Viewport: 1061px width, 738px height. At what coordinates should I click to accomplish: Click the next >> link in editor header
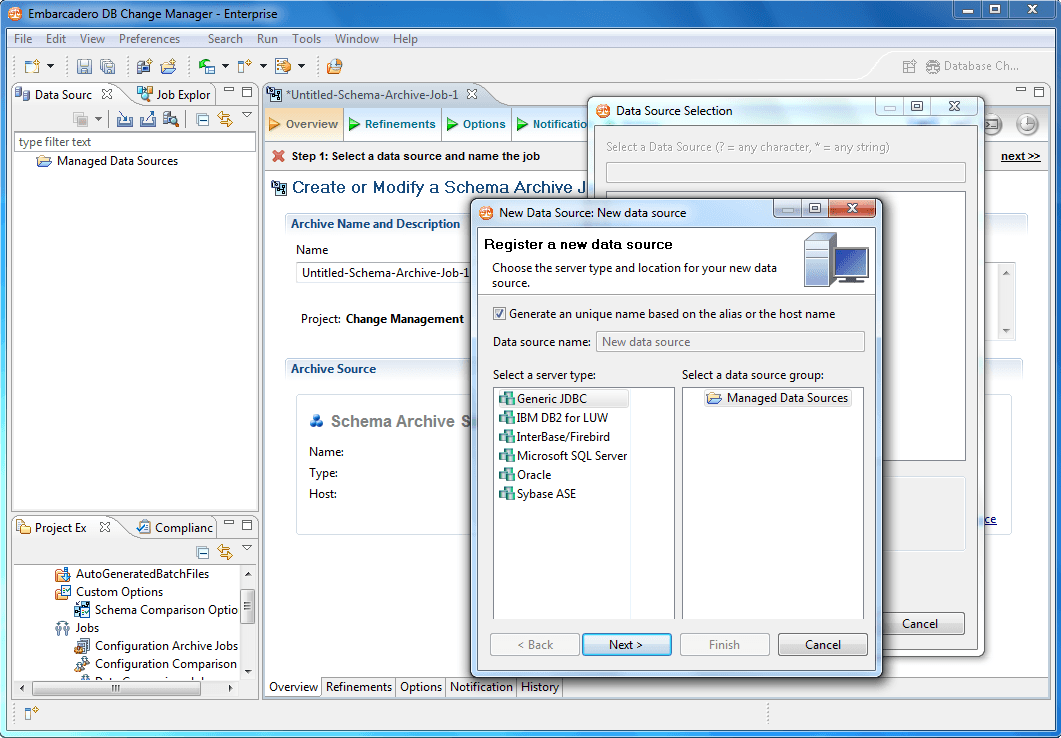[x=1020, y=156]
